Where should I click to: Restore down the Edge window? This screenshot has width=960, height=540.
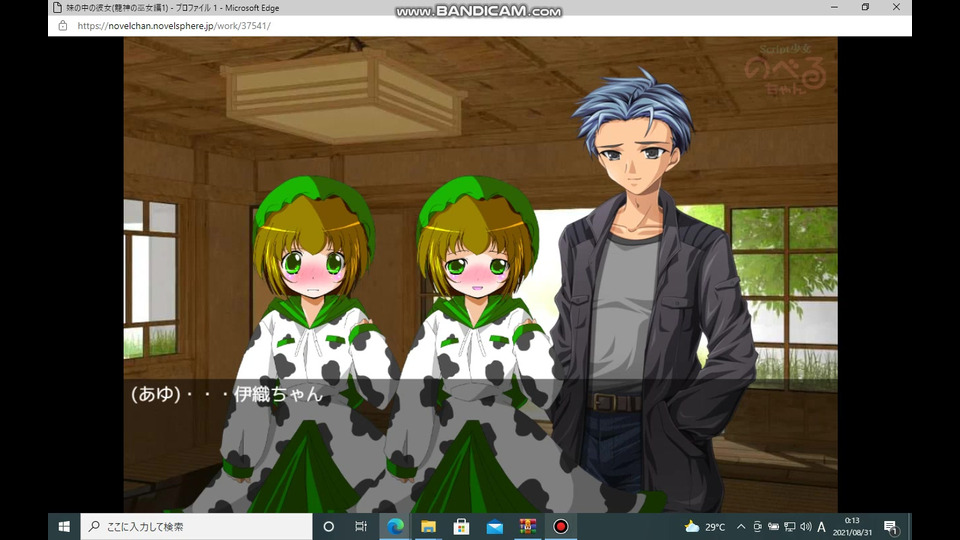click(x=865, y=7)
